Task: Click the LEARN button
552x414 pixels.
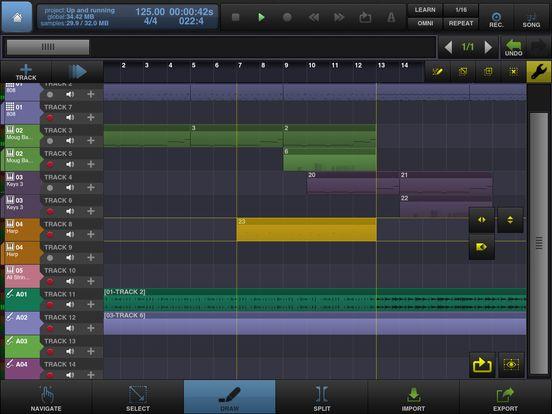Action: pos(425,10)
